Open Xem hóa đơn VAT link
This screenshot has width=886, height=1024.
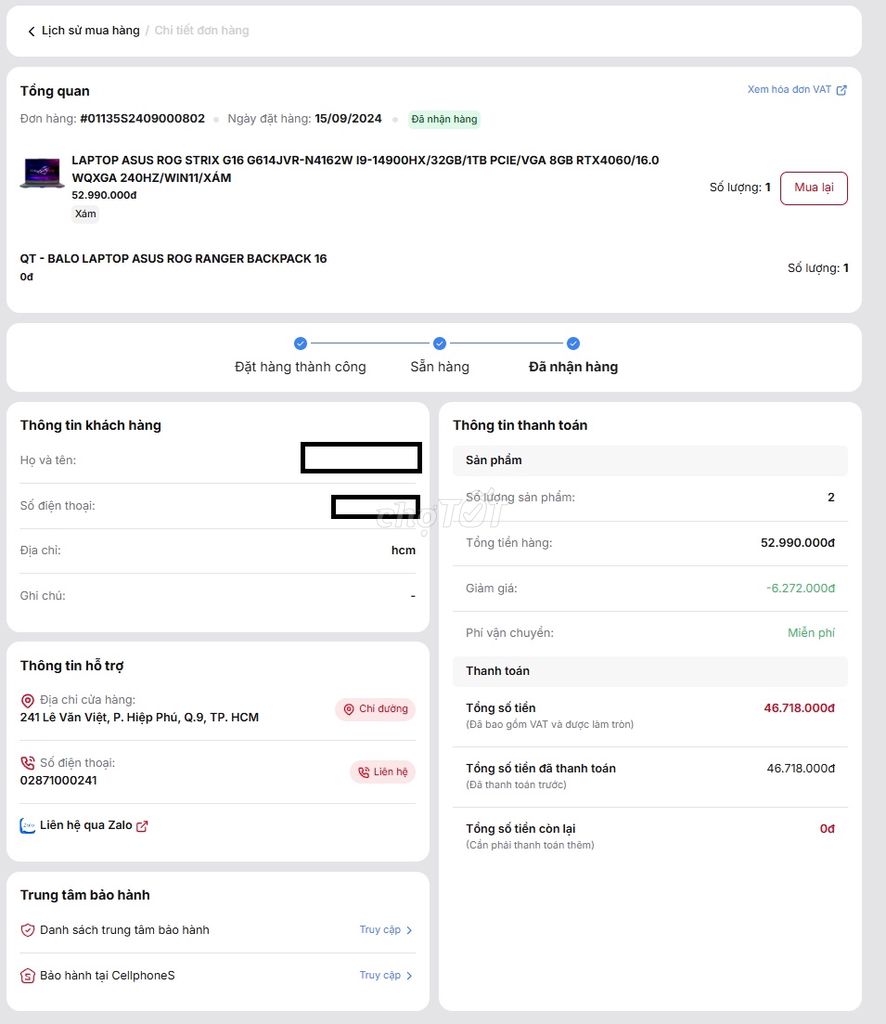(x=789, y=89)
